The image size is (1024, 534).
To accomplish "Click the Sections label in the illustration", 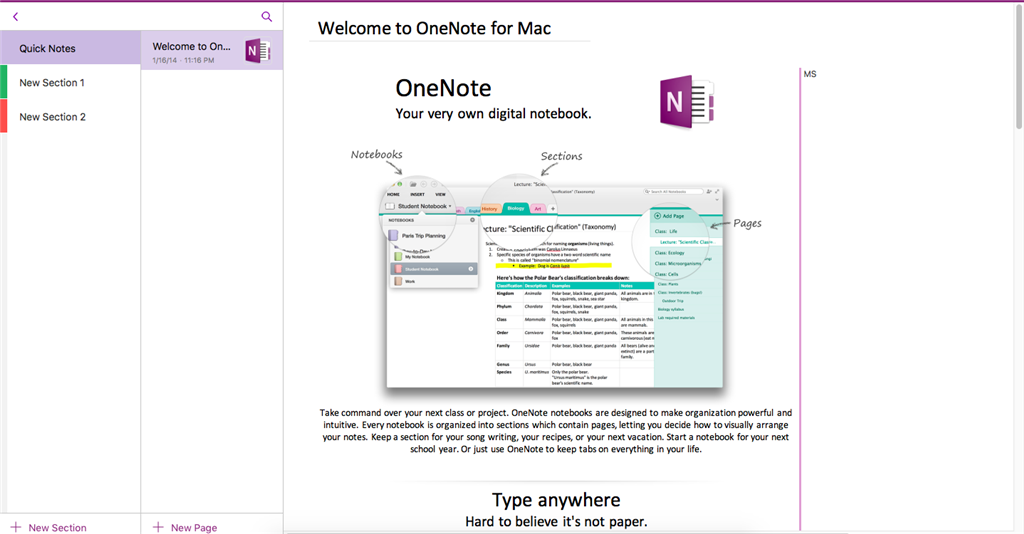I will (x=561, y=156).
